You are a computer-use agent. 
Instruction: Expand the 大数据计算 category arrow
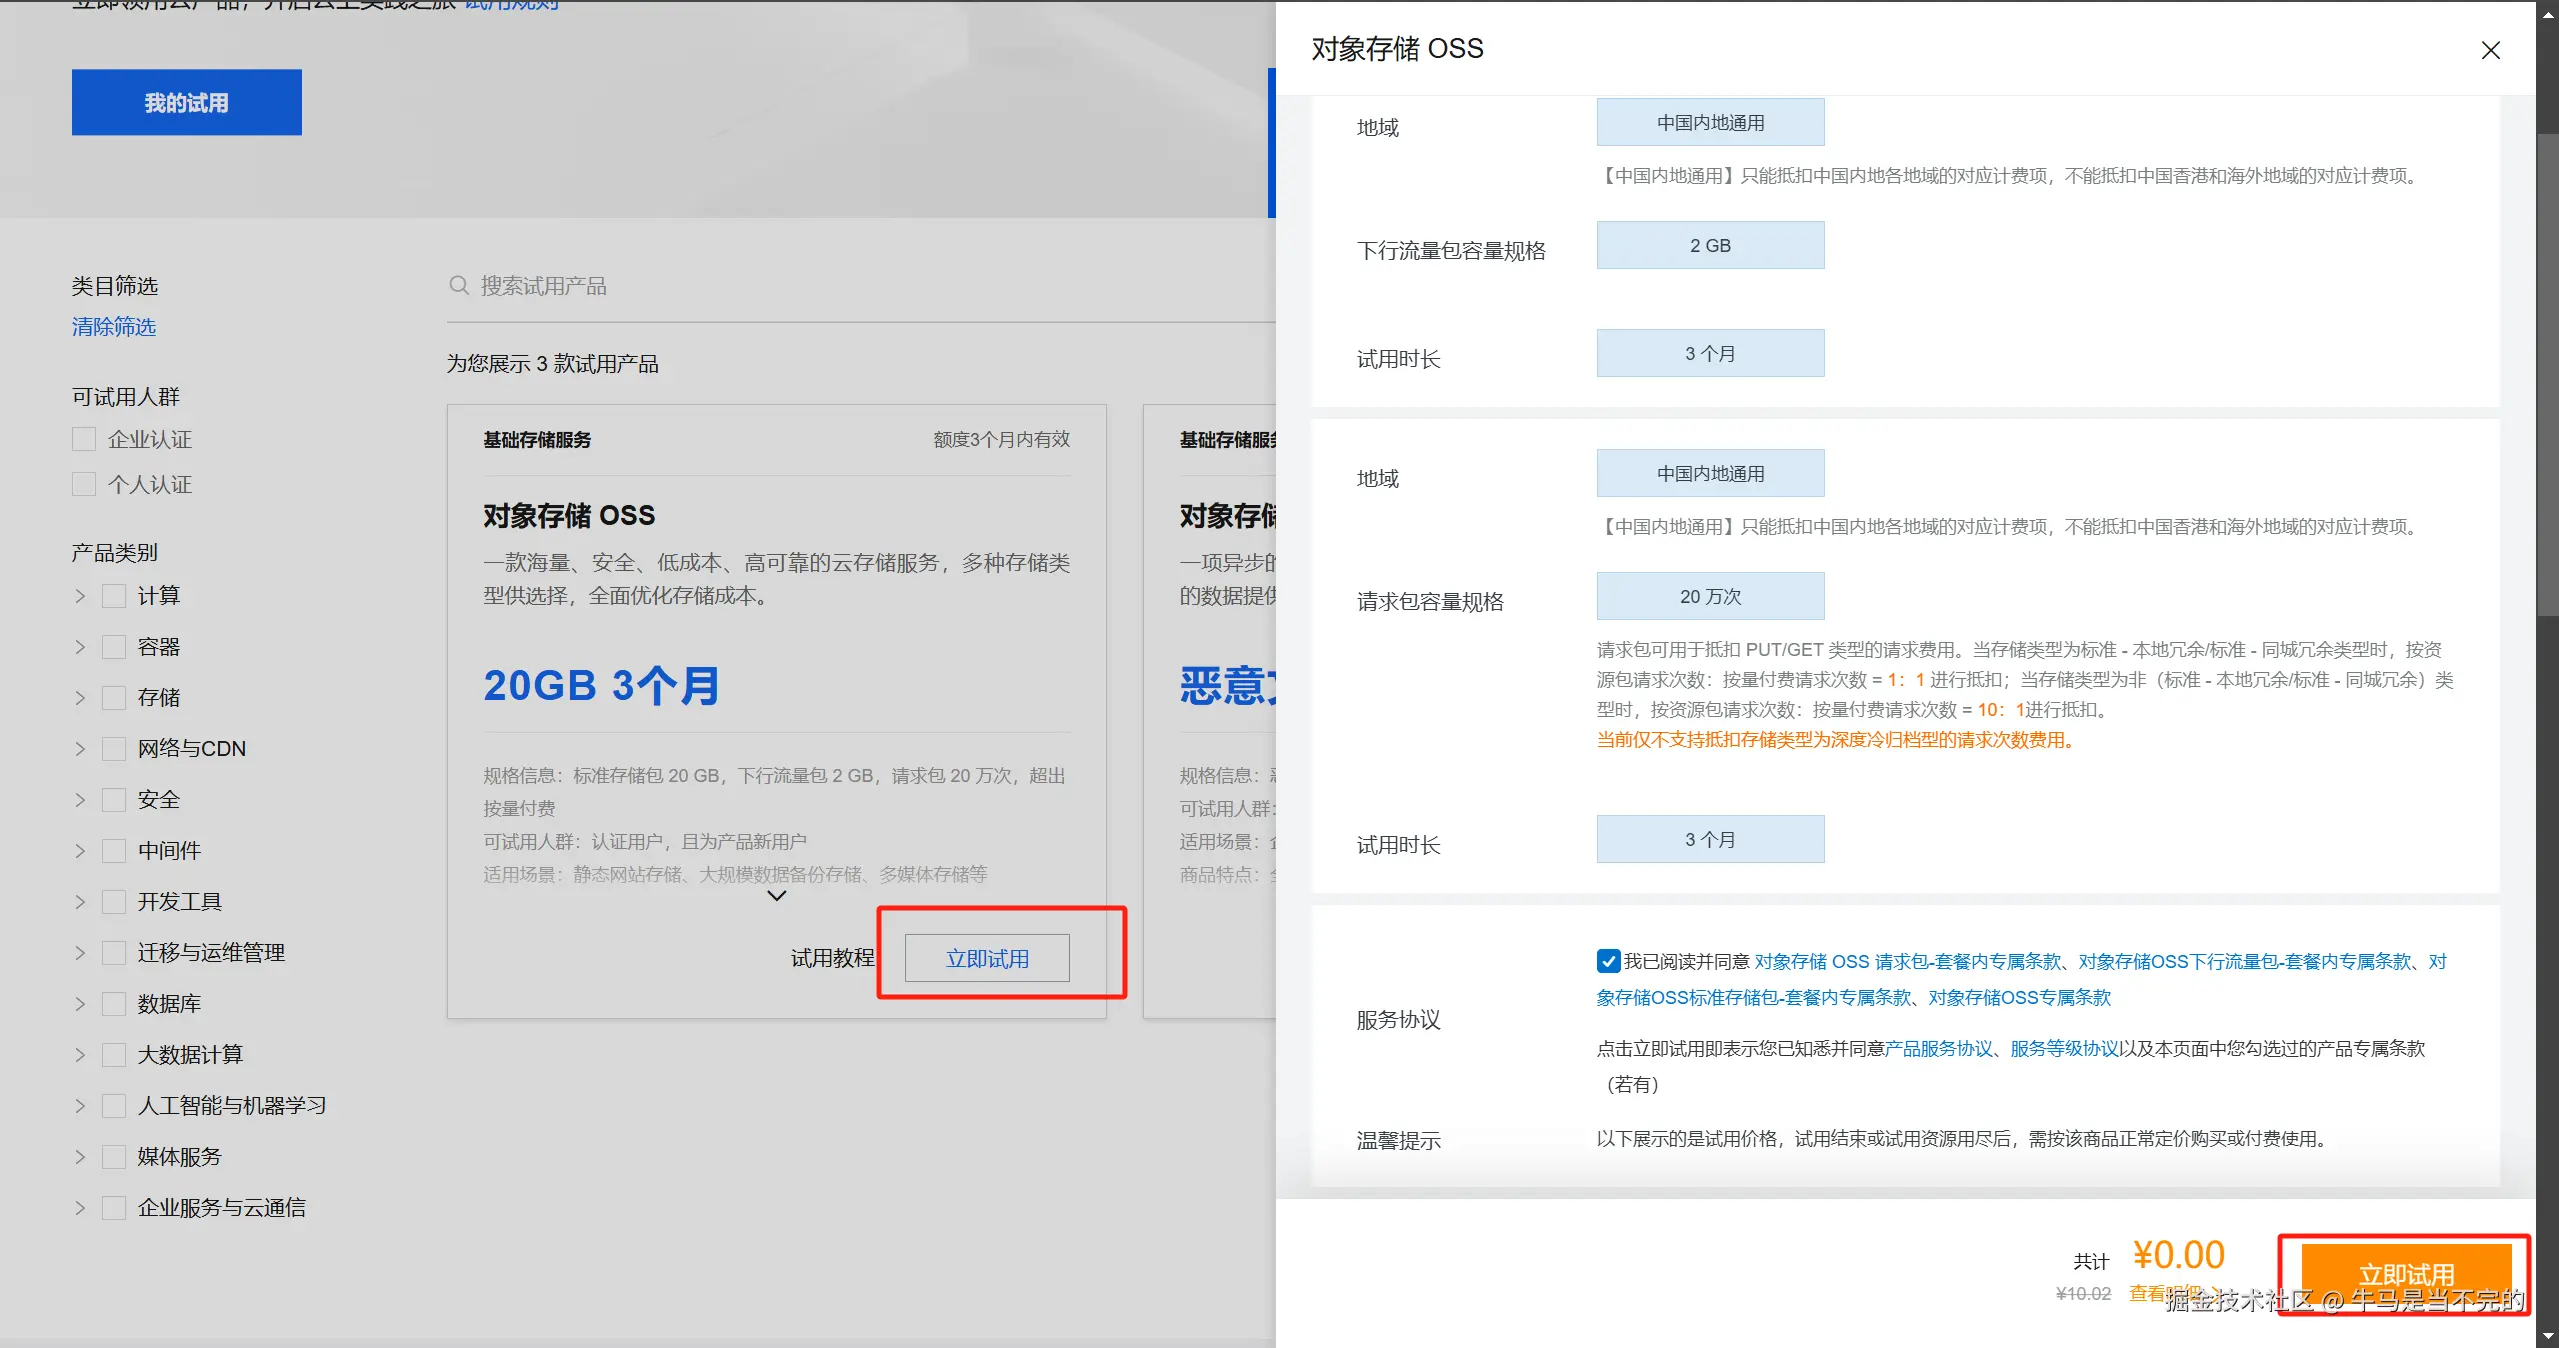point(80,1055)
